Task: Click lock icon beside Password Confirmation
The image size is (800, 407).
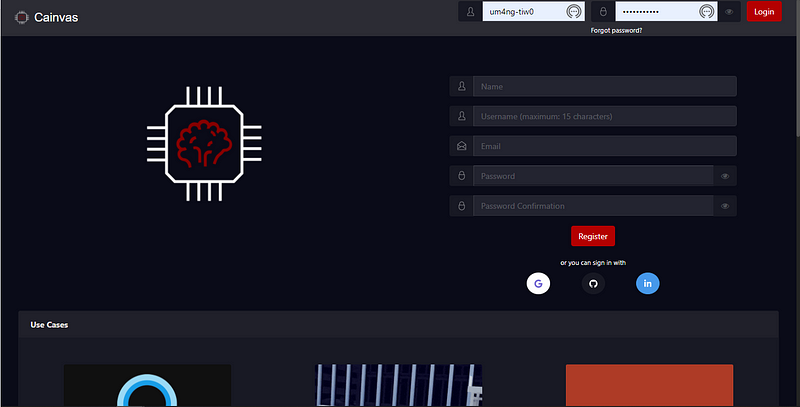Action: [462, 206]
